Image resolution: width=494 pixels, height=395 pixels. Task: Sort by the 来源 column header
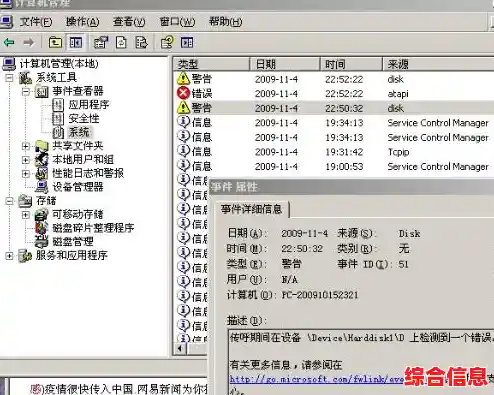click(438, 64)
